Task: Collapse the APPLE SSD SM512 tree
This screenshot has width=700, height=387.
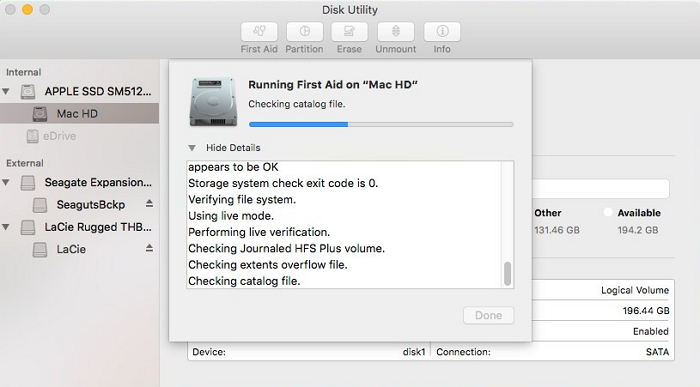Action: pos(6,92)
